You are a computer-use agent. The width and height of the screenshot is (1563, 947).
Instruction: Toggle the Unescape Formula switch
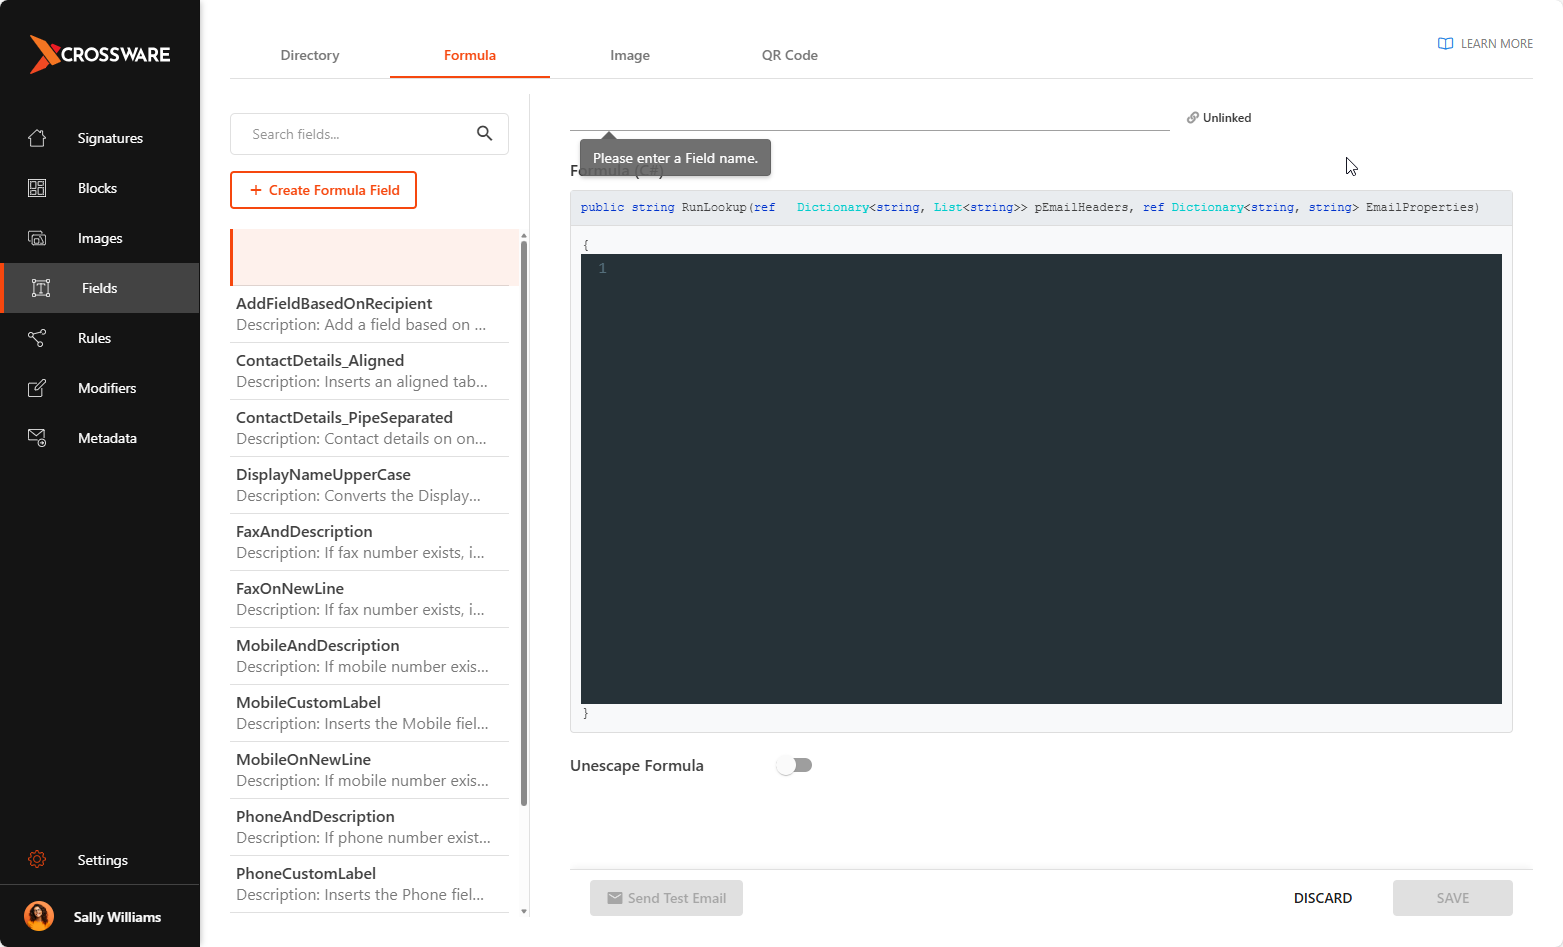tap(795, 766)
